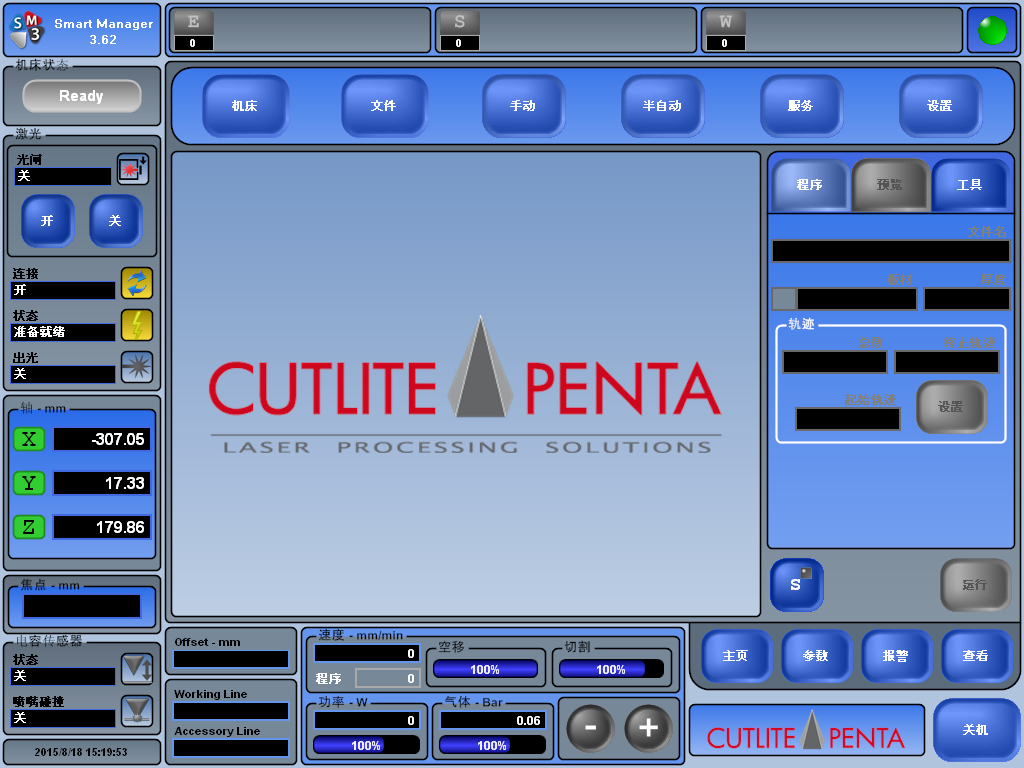Click the lightning bolt status icon

[137, 325]
